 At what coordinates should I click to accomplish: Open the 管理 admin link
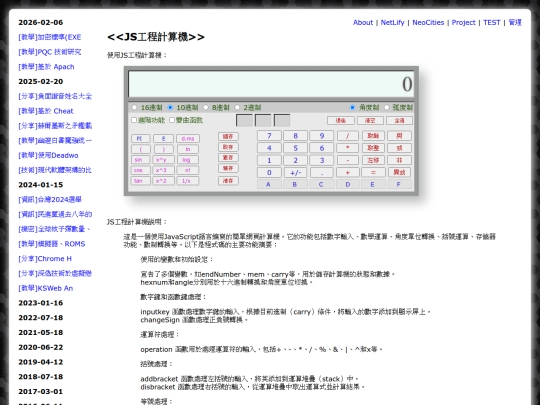[515, 22]
